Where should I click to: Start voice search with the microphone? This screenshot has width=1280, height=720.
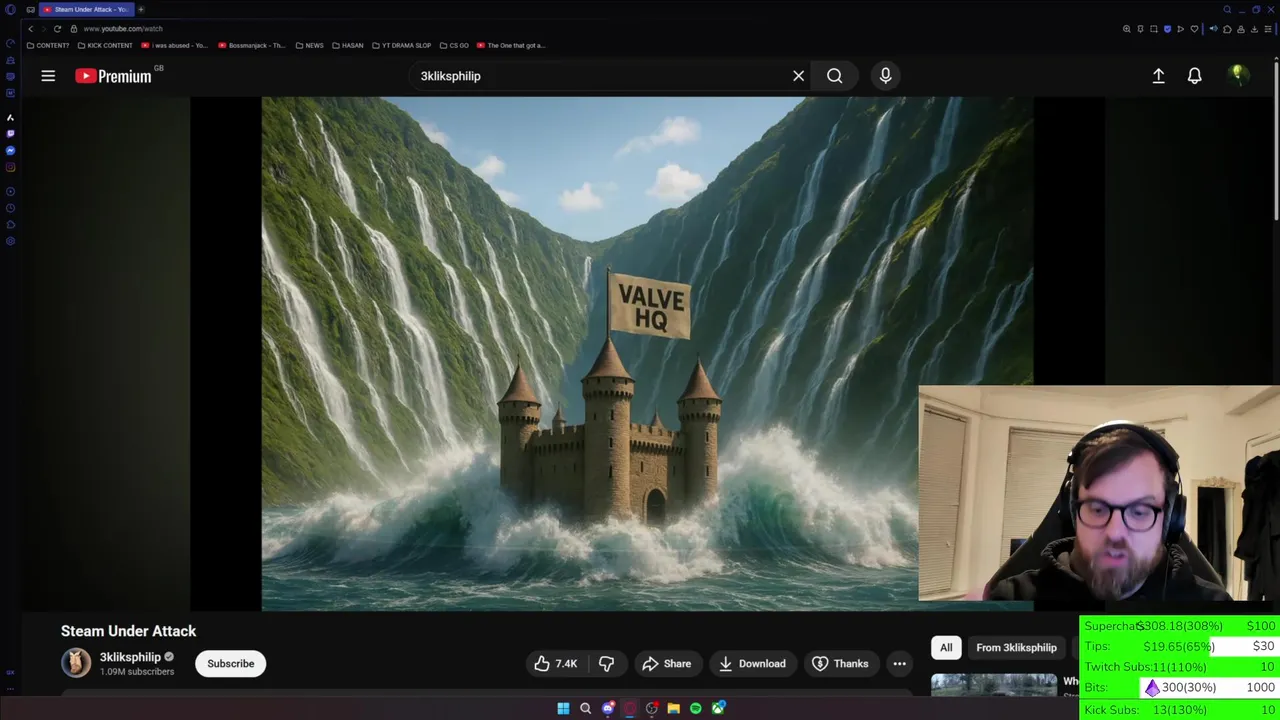885,76
